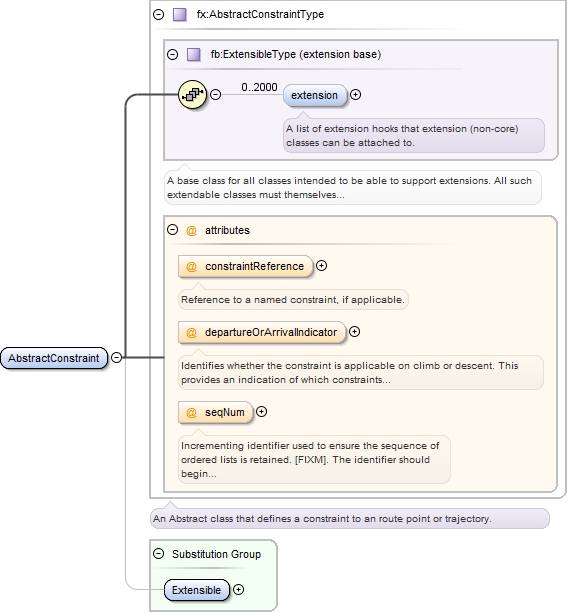Screen dimensions: 568x613
Task: Collapse the sequence compositor minus toggle
Action: [215, 95]
